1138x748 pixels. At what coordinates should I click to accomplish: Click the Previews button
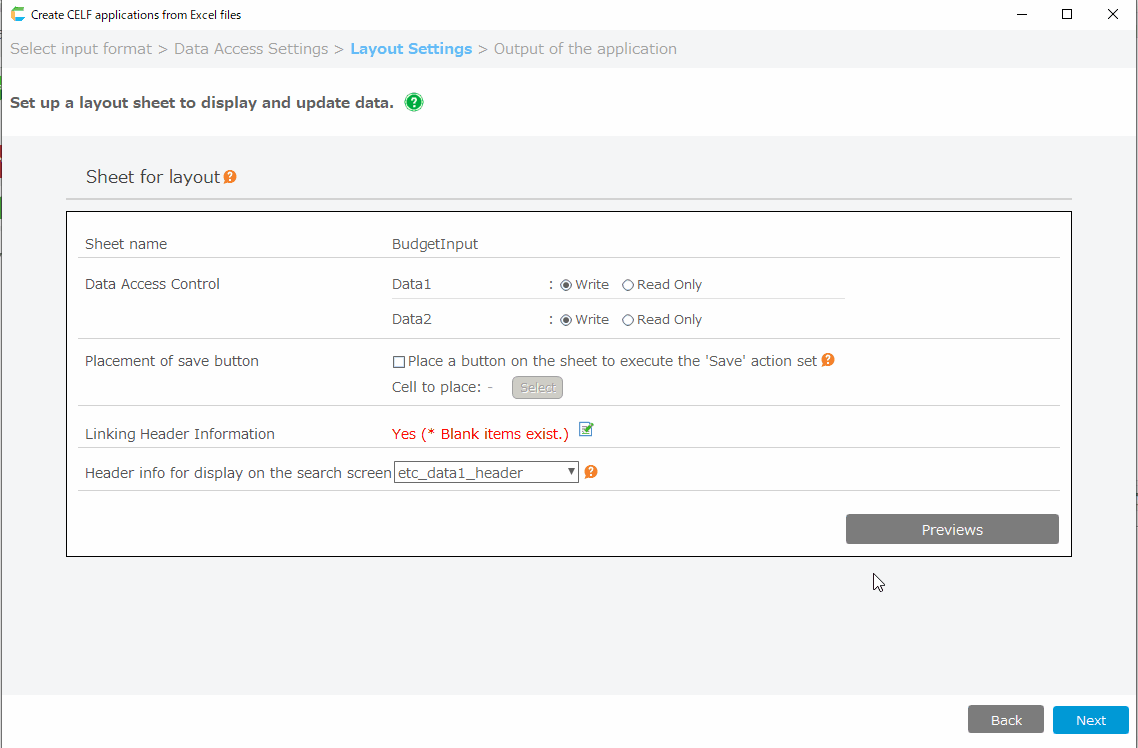[x=952, y=530]
